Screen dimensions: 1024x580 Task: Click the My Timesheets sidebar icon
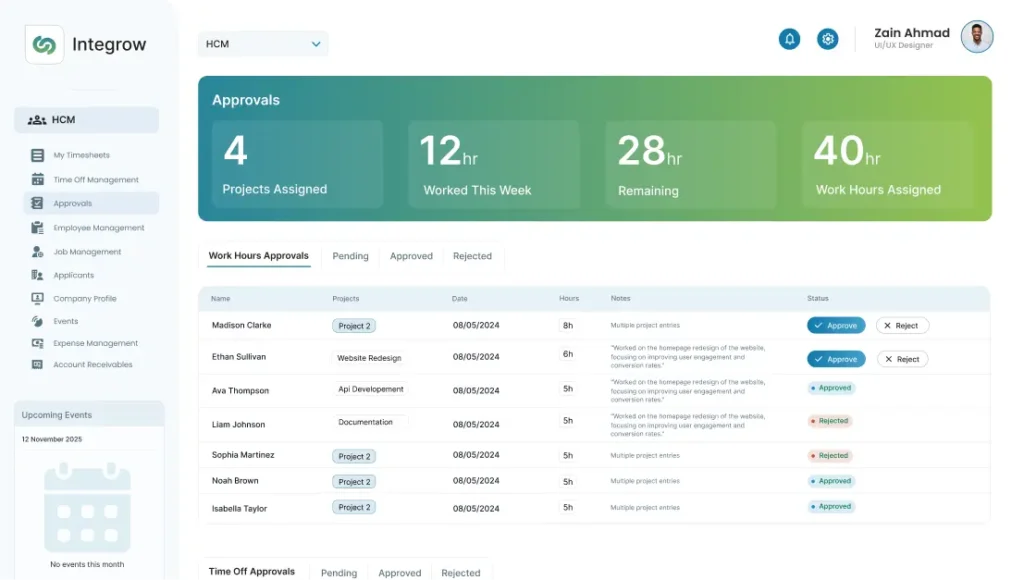[37, 155]
